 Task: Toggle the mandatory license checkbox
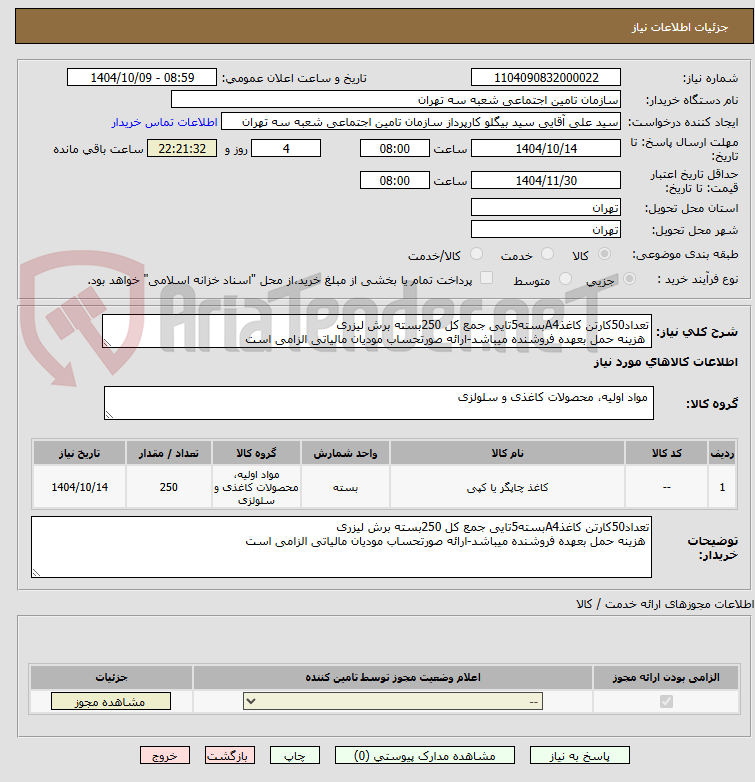point(666,702)
